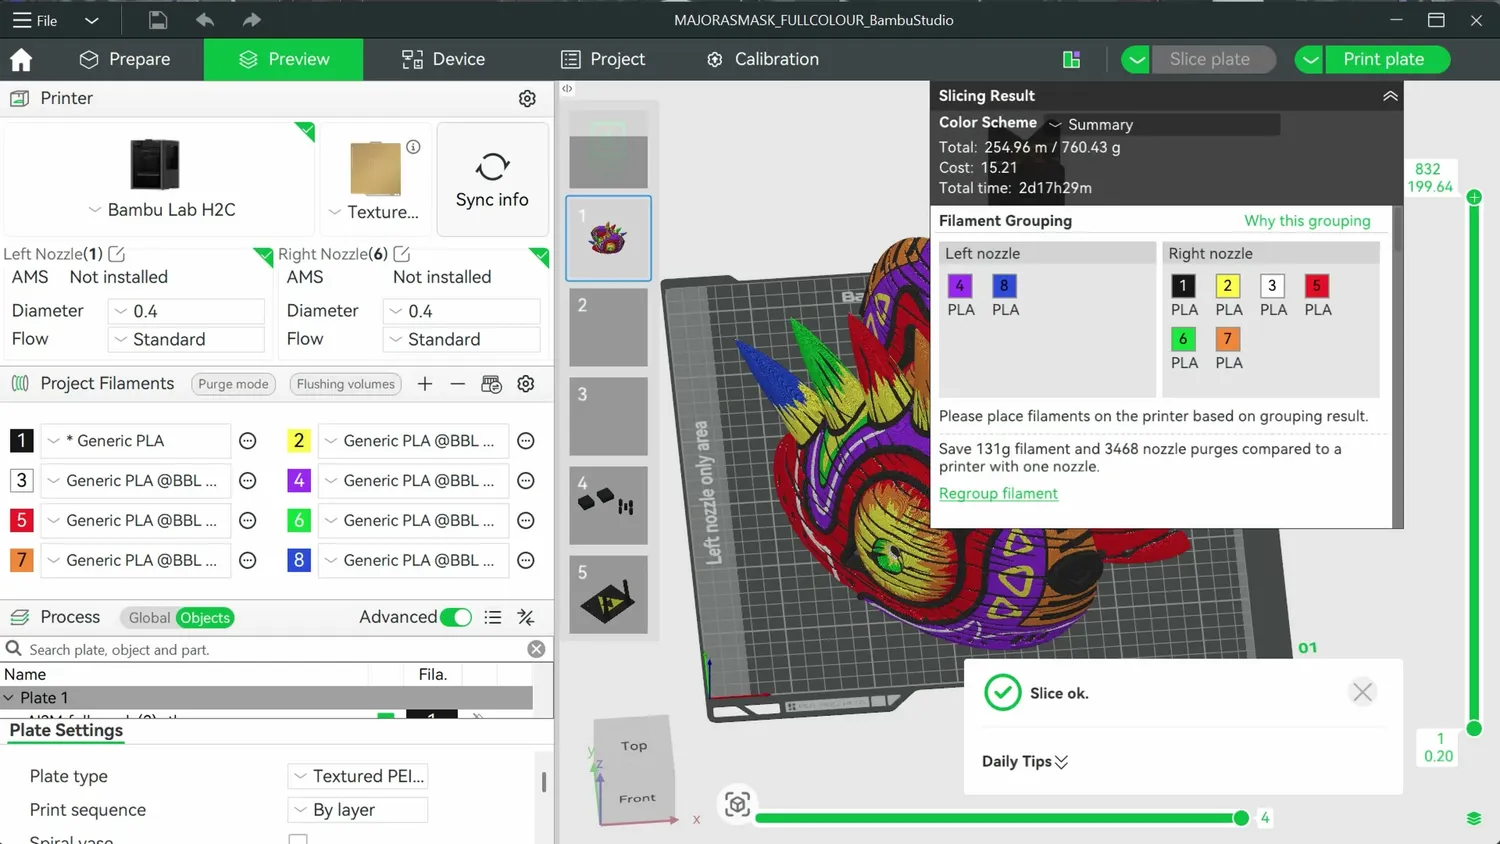Click the horizontal move slider handle
The image size is (1500, 844).
tap(1241, 818)
